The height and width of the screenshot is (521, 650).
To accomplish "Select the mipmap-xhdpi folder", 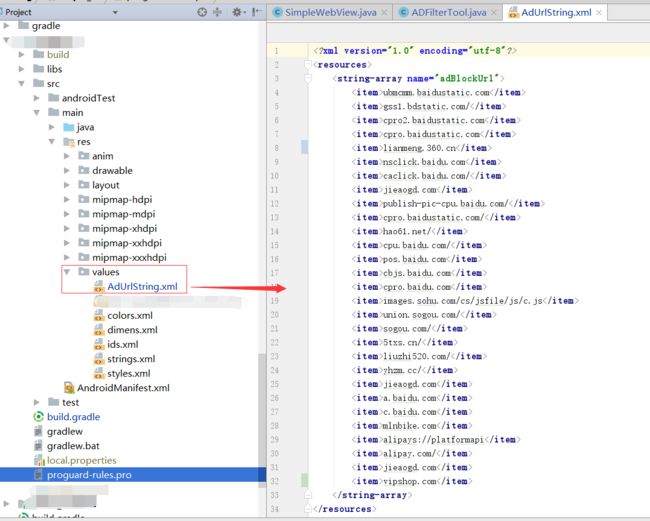I will pos(124,229).
